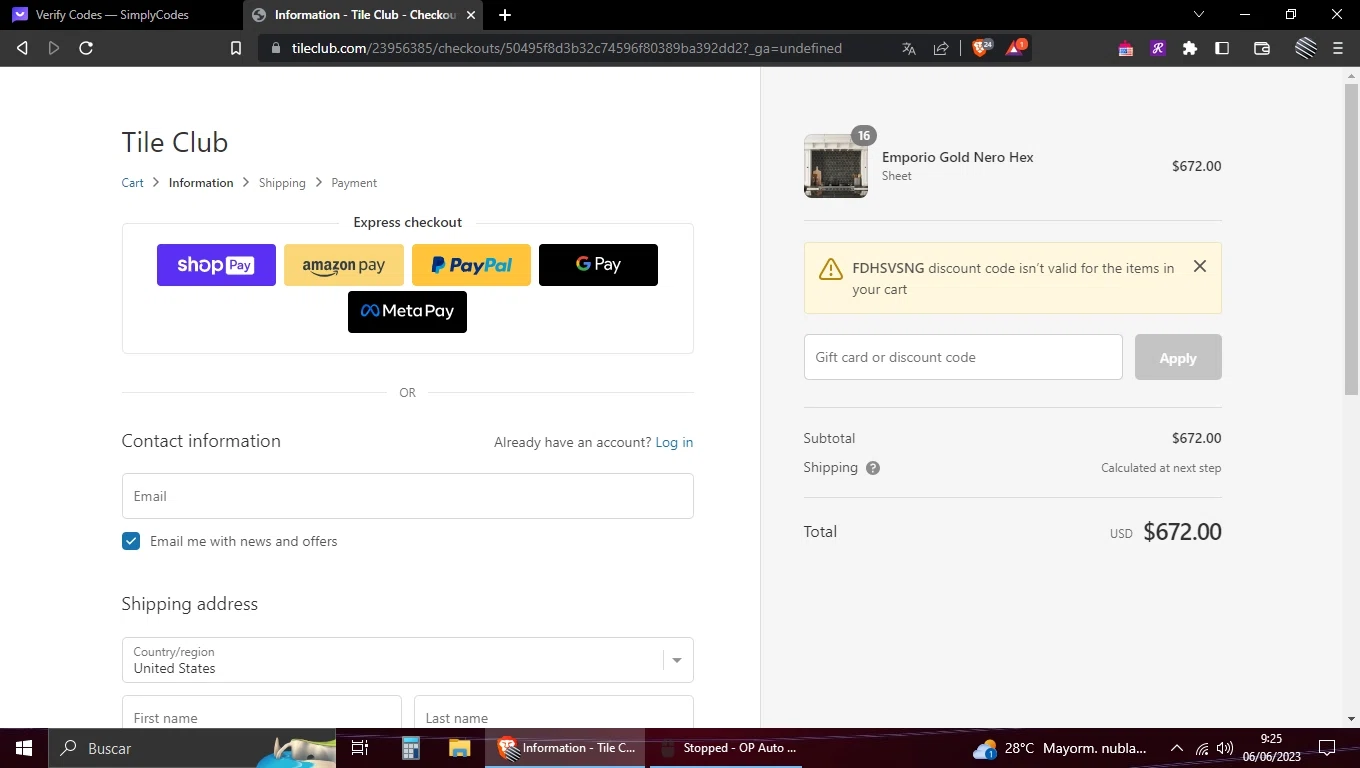
Task: Select Google Pay express checkout
Action: pos(598,265)
